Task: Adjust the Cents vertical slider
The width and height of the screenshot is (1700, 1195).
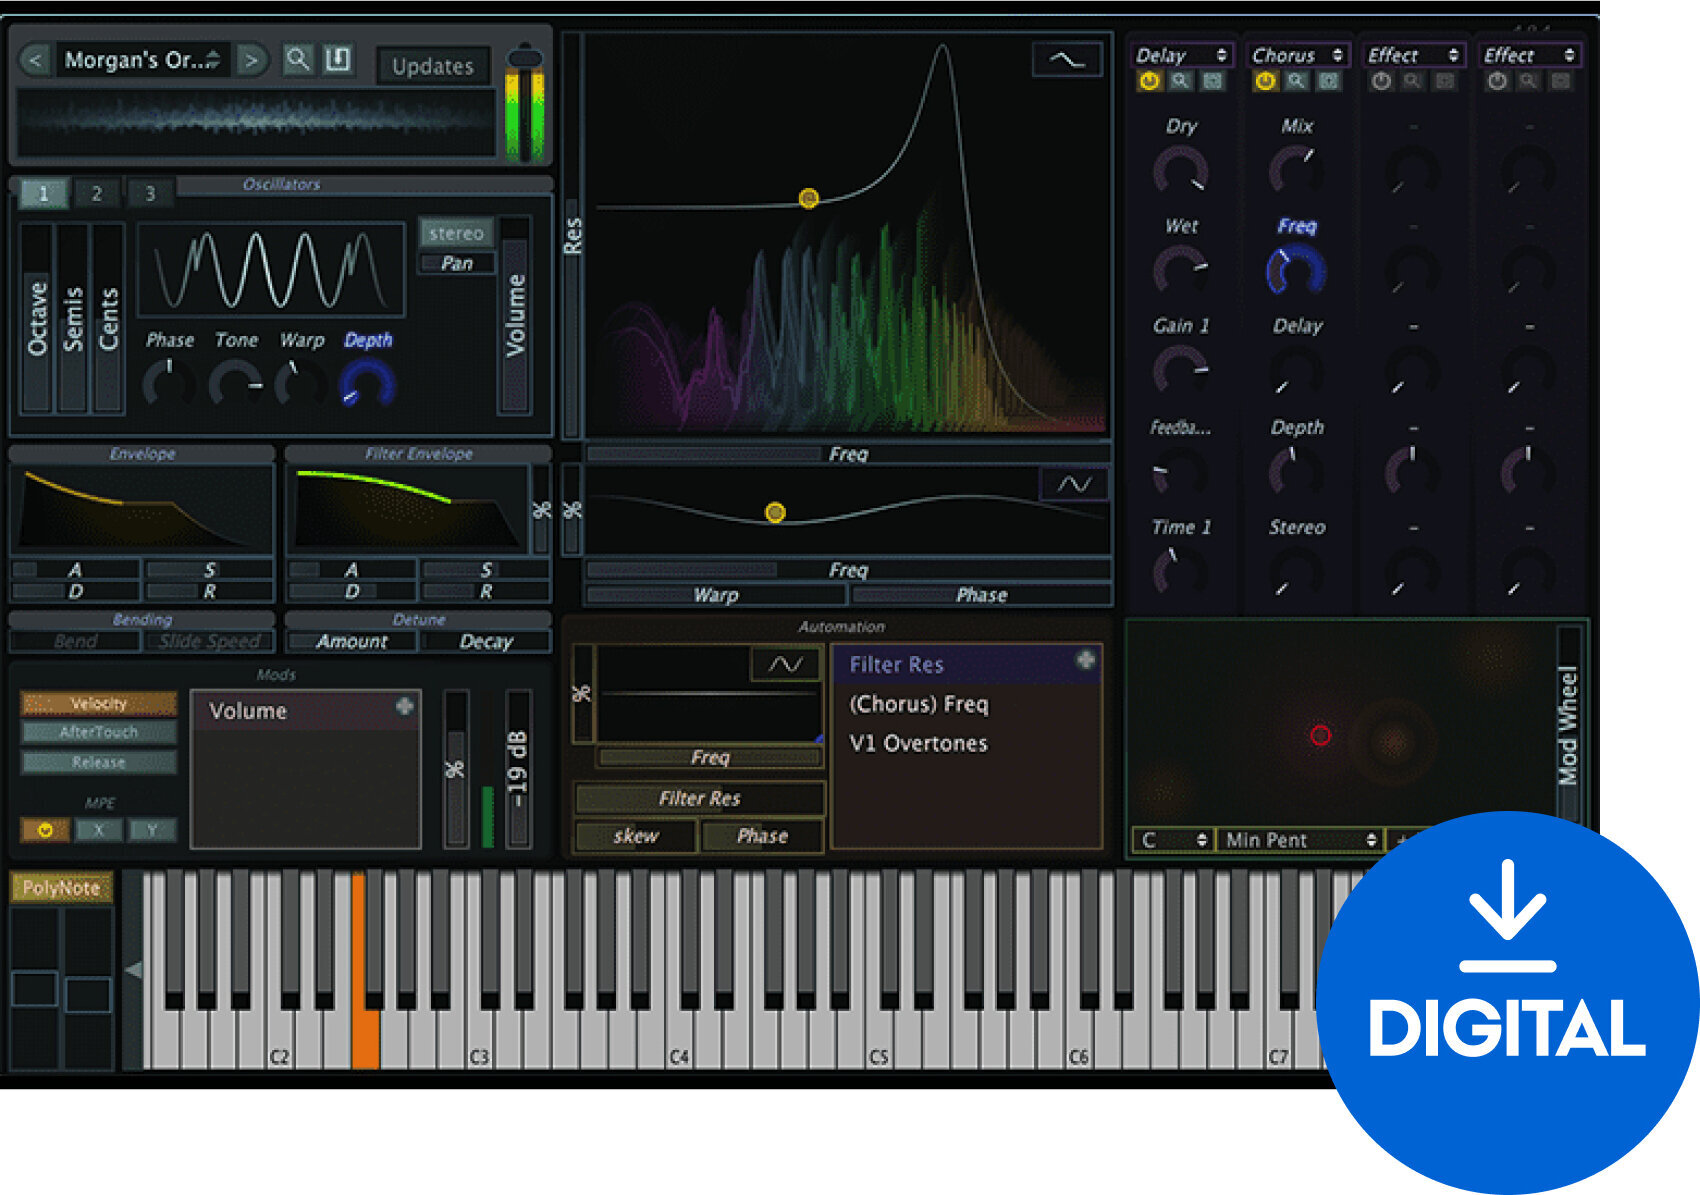Action: [109, 317]
